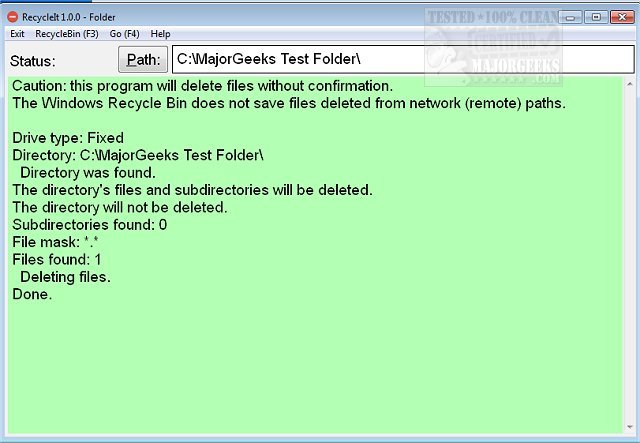Click into the path text field

[400, 60]
